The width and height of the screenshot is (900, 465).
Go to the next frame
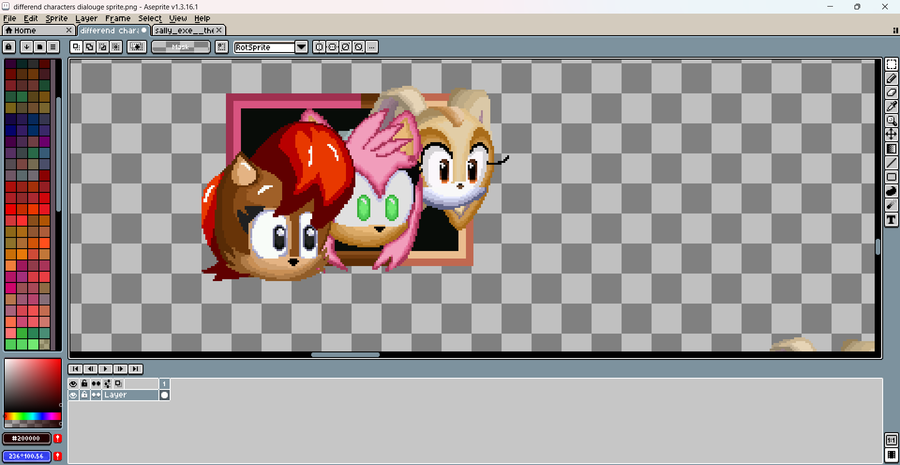121,369
